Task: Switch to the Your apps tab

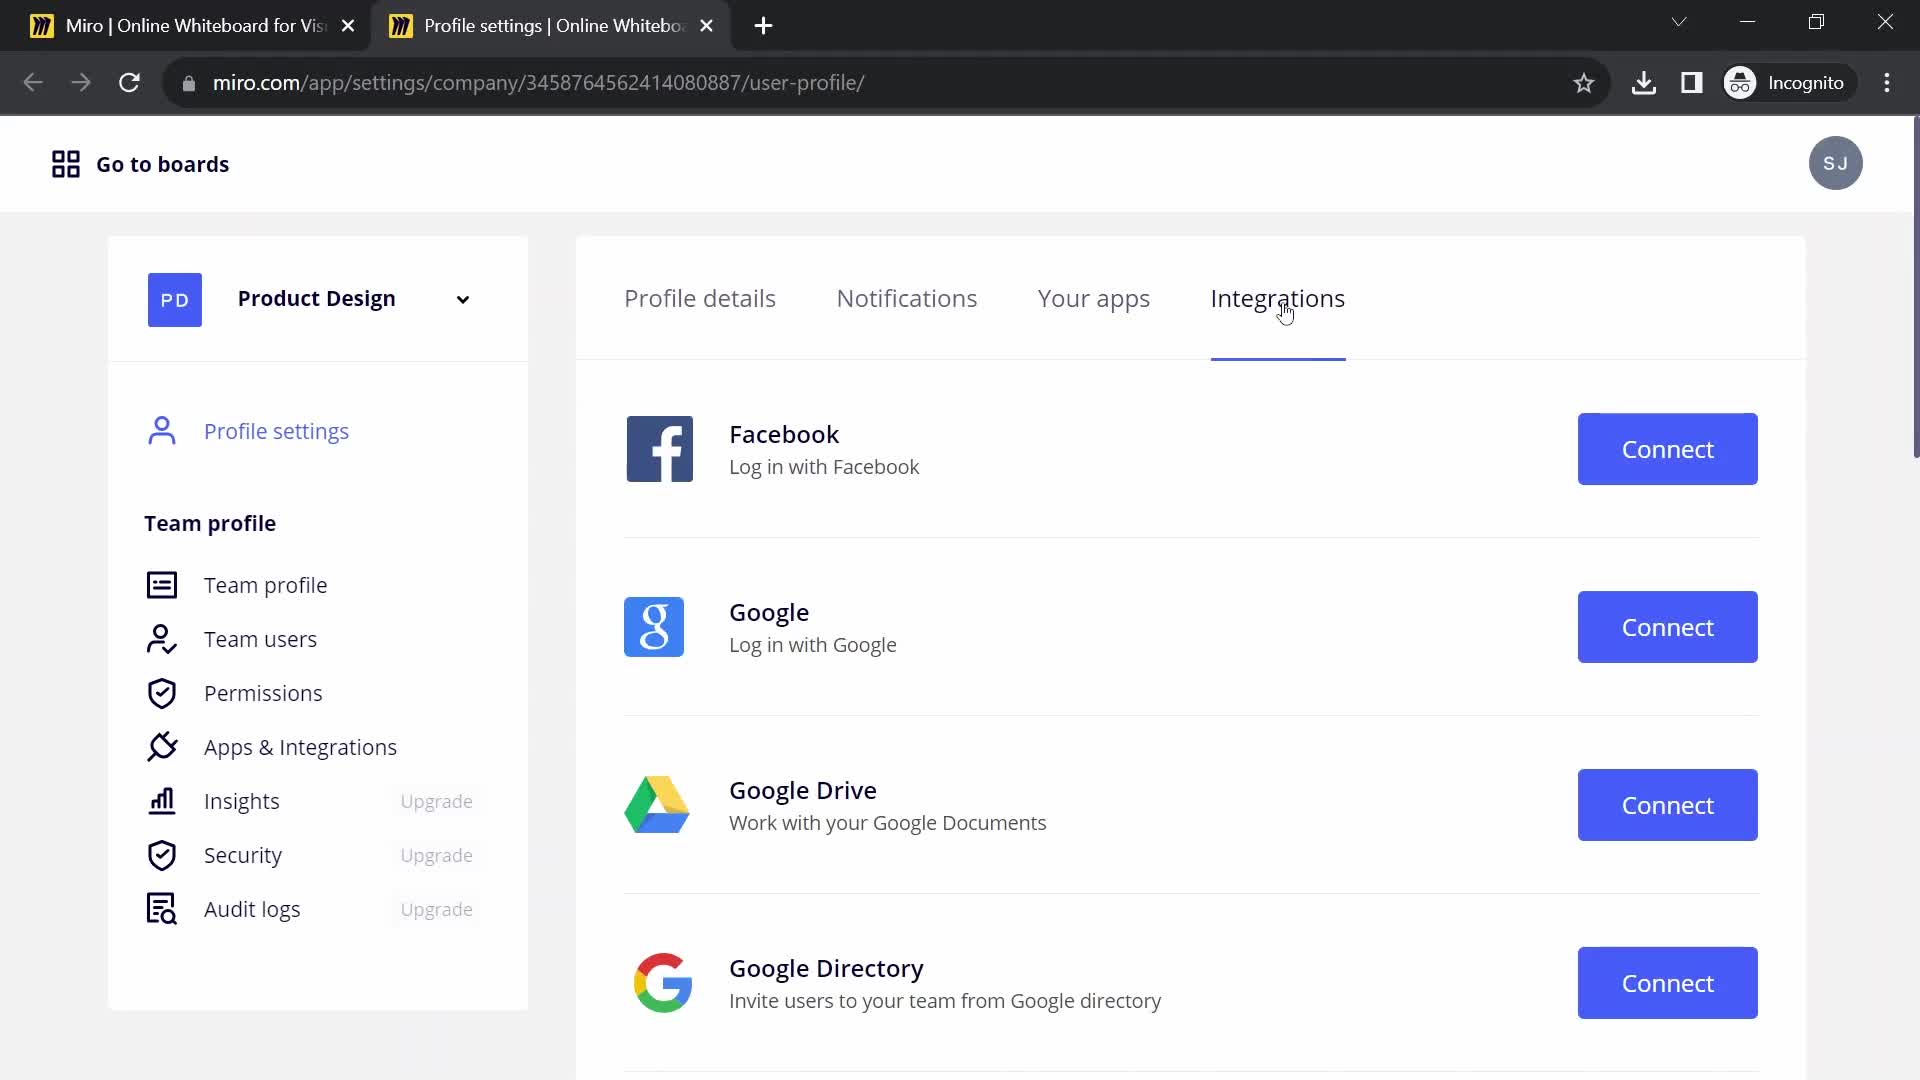Action: pyautogui.click(x=1094, y=299)
